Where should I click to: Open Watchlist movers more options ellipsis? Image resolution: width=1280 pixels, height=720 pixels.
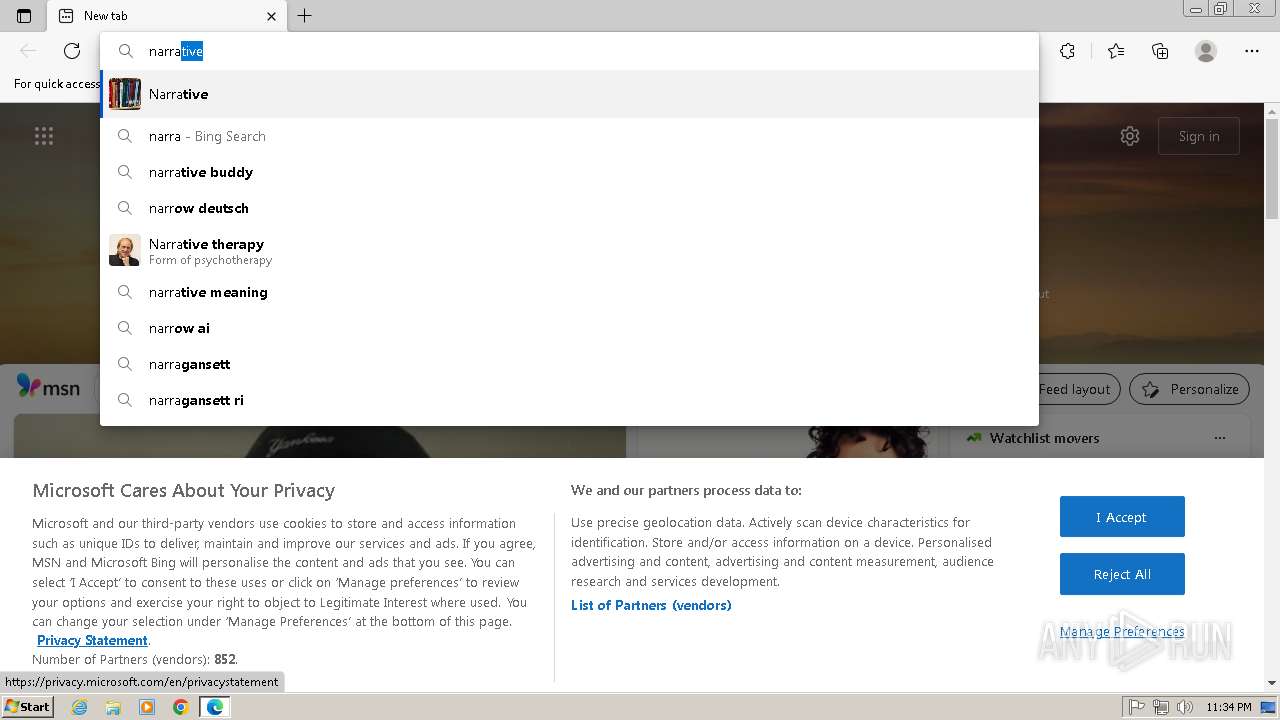[1219, 438]
